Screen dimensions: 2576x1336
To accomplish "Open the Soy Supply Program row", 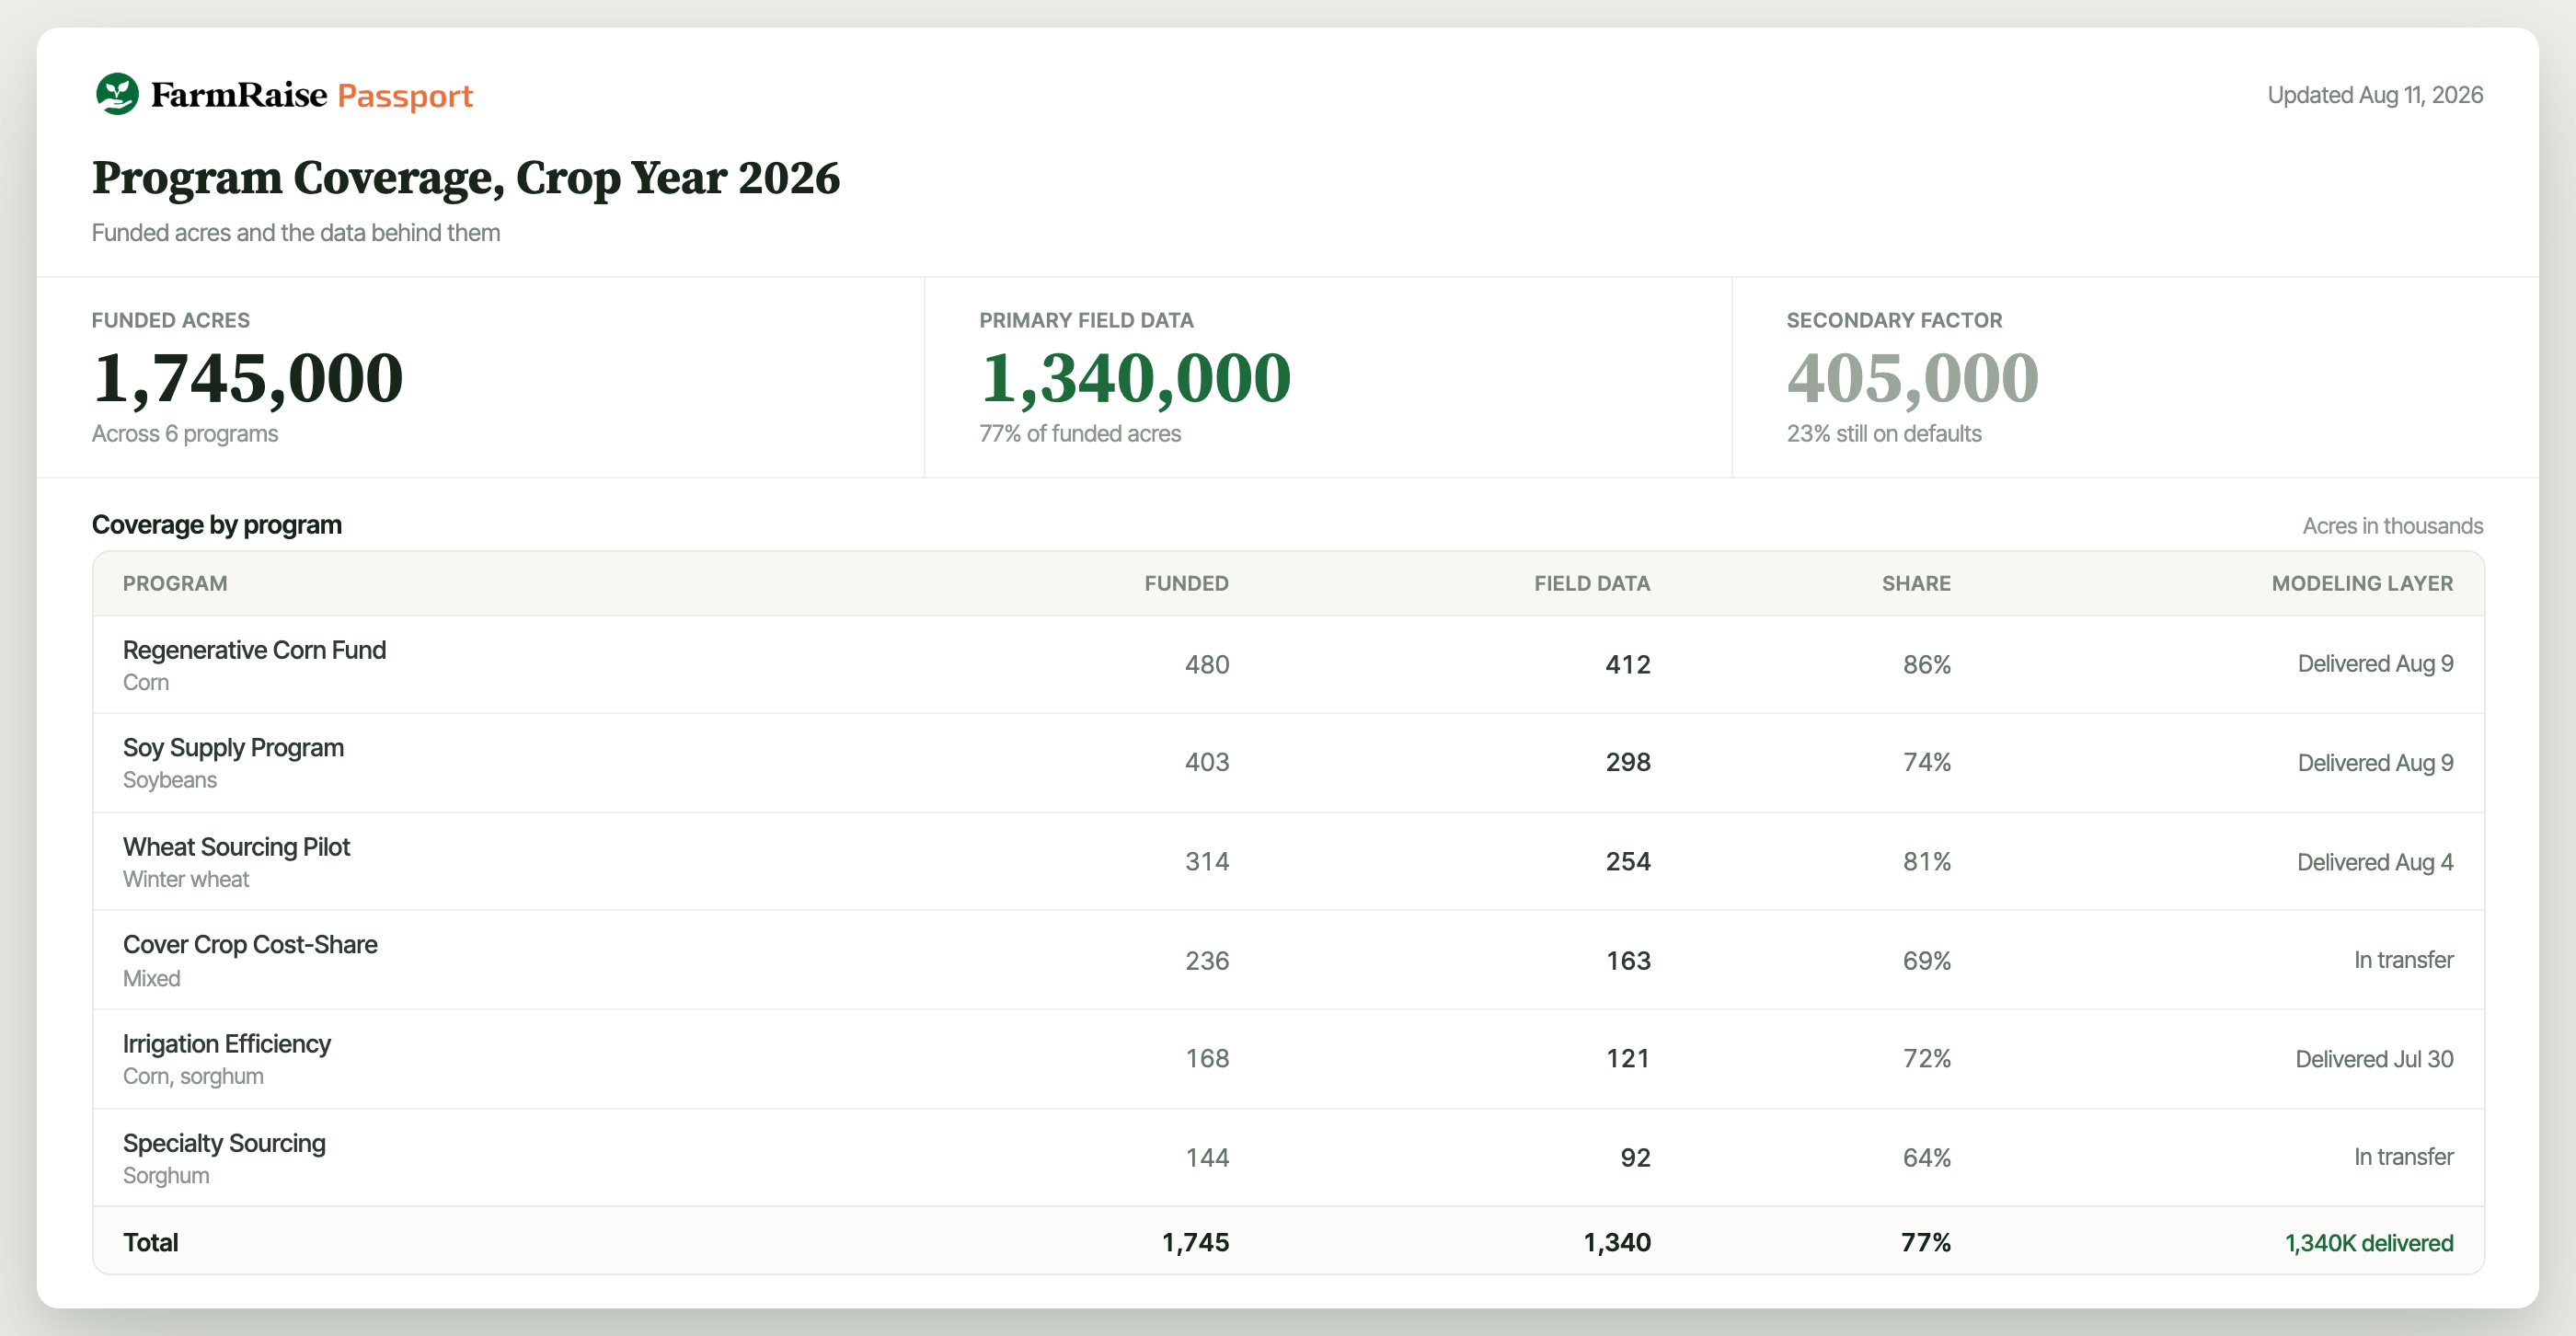I will point(1288,763).
